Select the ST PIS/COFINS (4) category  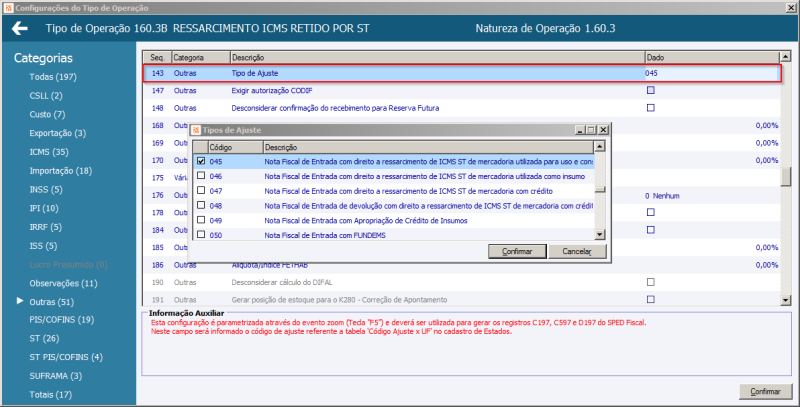click(x=66, y=358)
